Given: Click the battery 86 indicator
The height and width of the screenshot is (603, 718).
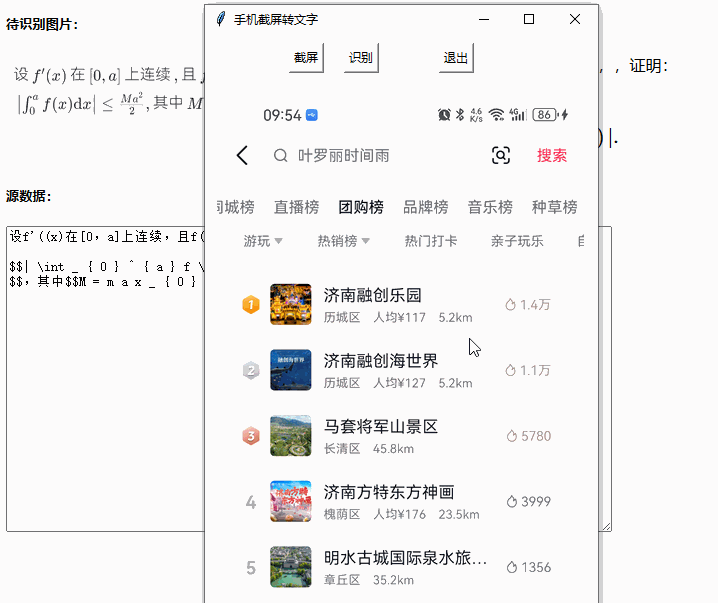Looking at the screenshot, I should pos(545,114).
